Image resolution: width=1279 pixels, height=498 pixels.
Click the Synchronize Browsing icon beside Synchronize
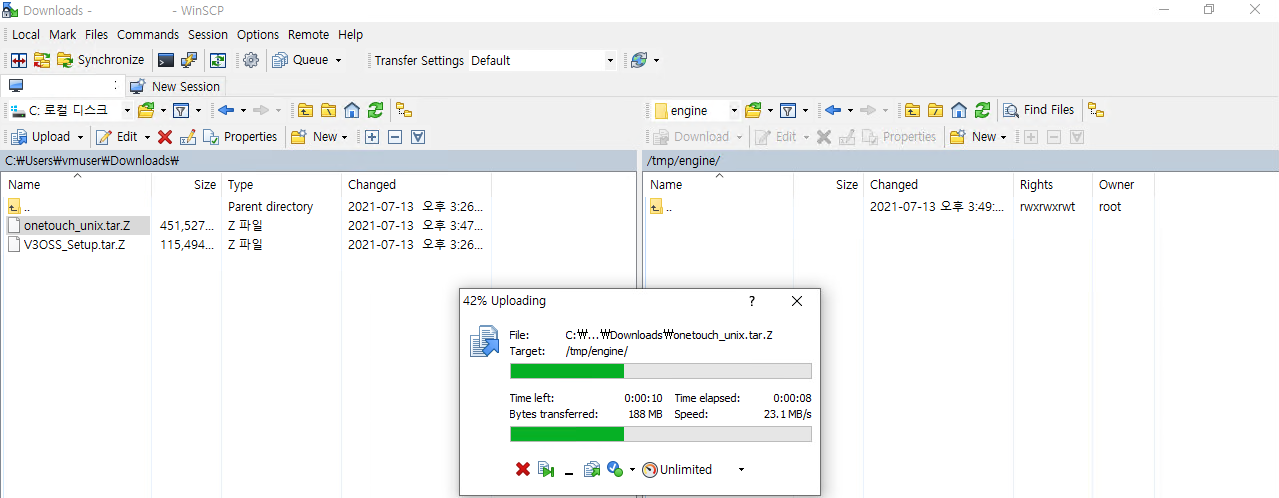coord(42,60)
